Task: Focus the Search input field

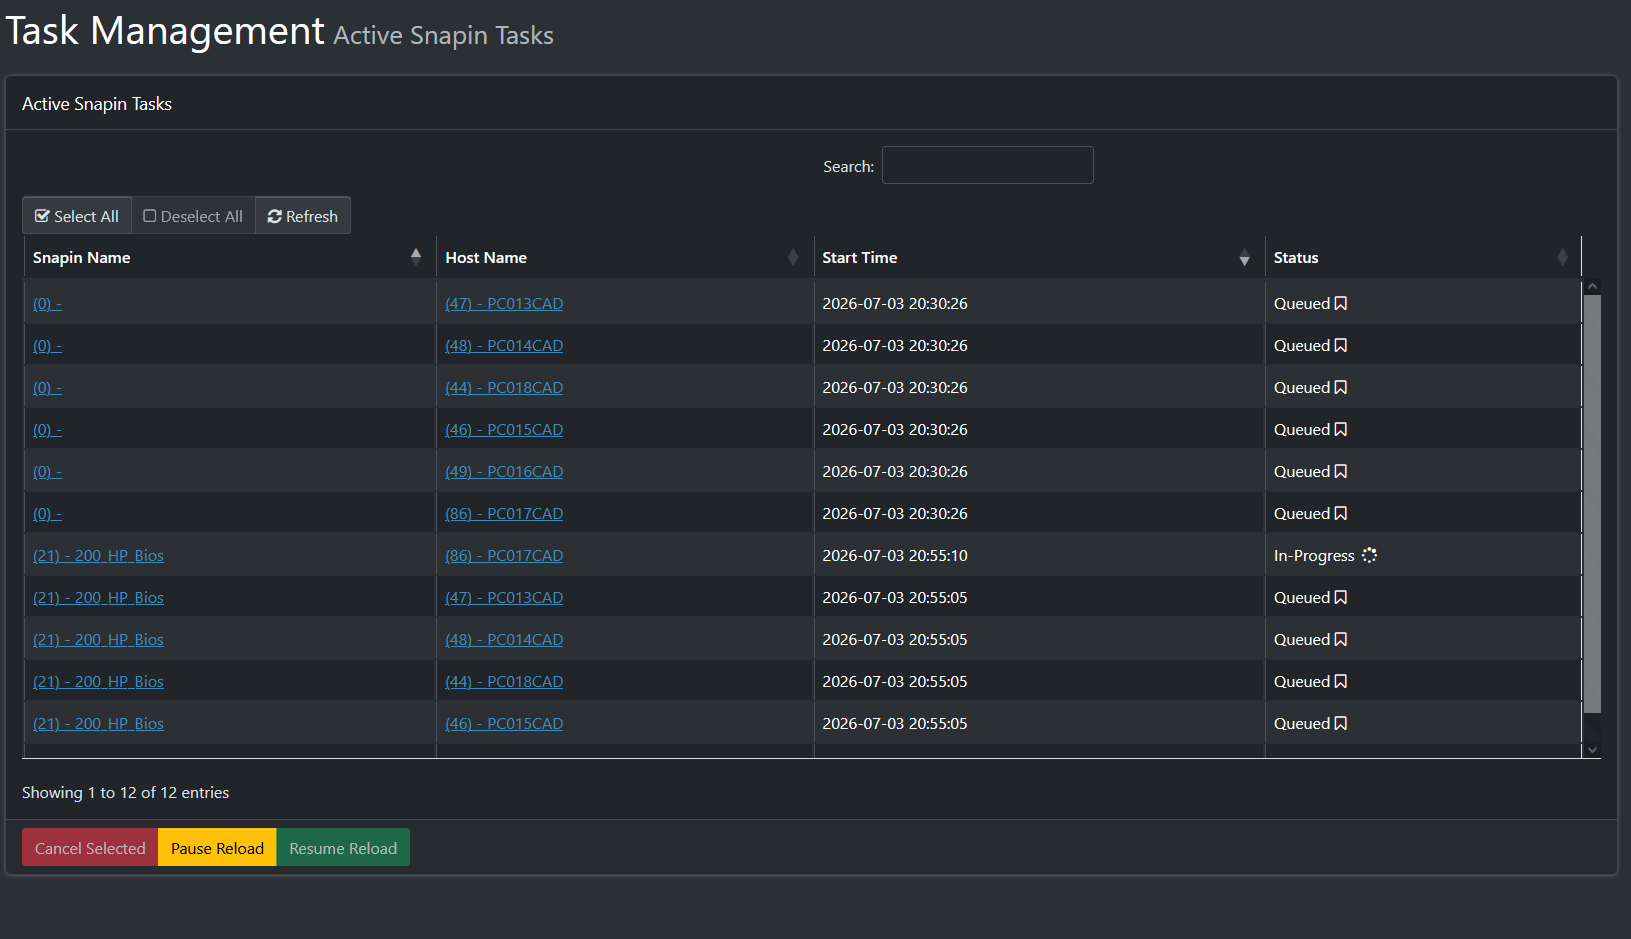Action: click(988, 165)
